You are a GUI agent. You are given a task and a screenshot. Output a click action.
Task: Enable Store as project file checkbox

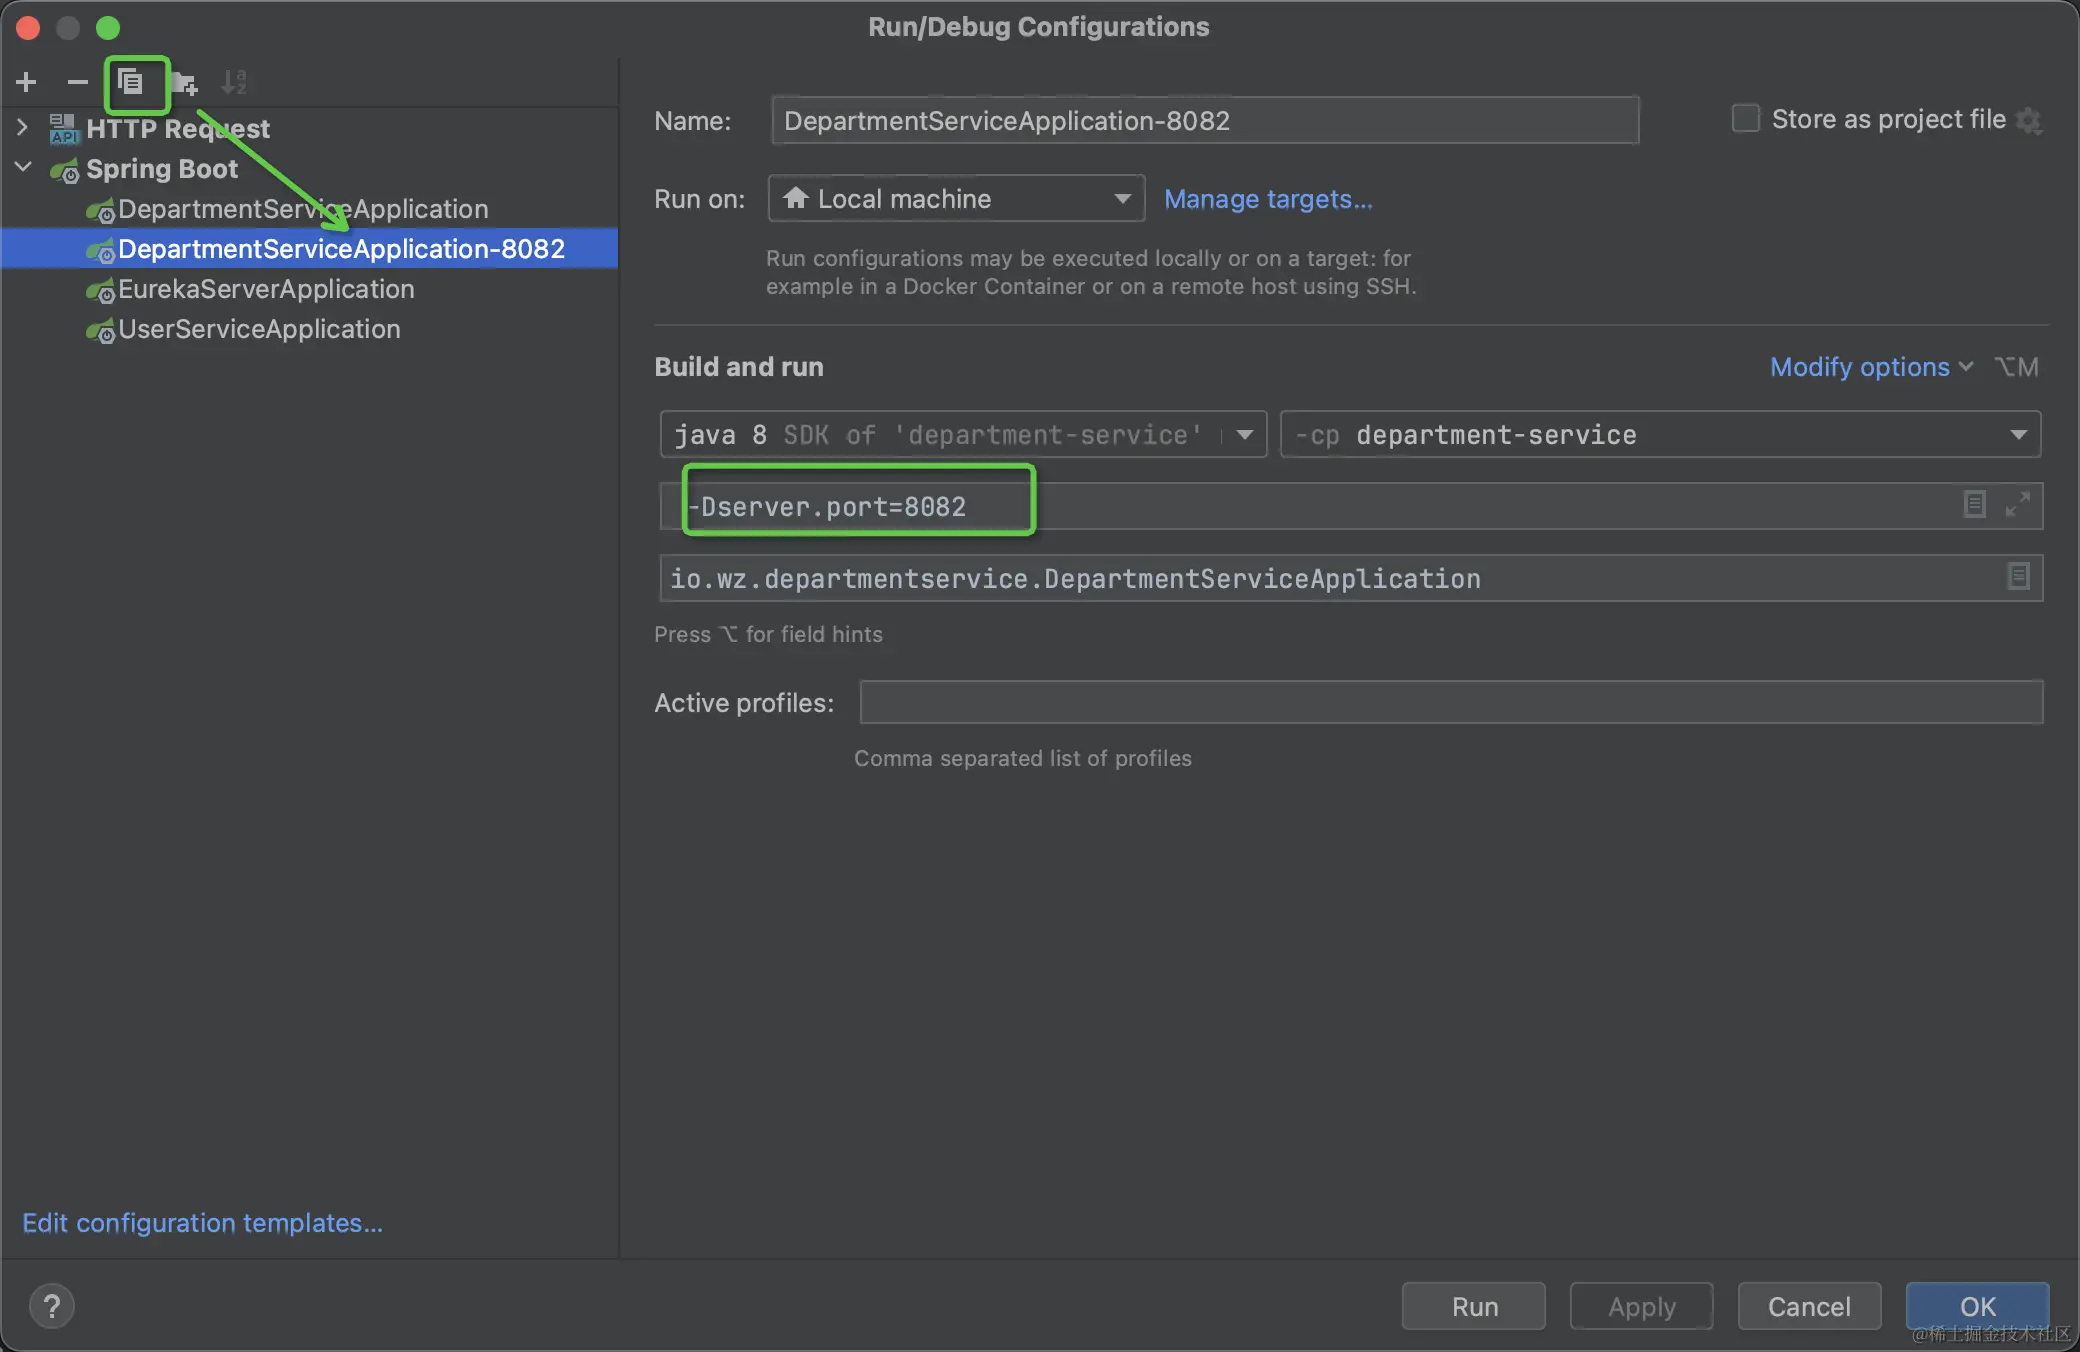coord(1745,118)
